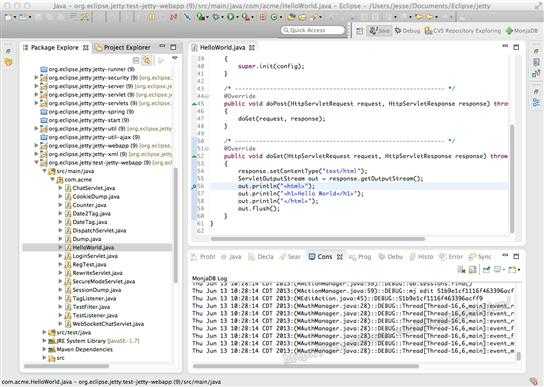Click the Console horizontal scrollbar
This screenshot has width=544, height=387.
pos(306,366)
